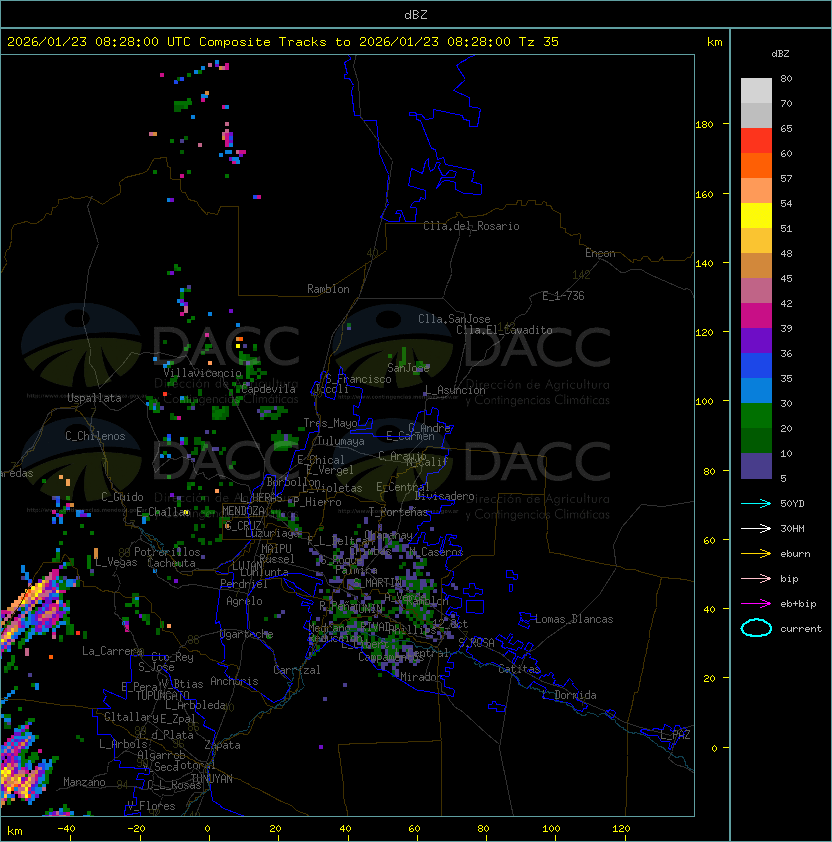Click the 'Carrizal' label on the map

[297, 670]
